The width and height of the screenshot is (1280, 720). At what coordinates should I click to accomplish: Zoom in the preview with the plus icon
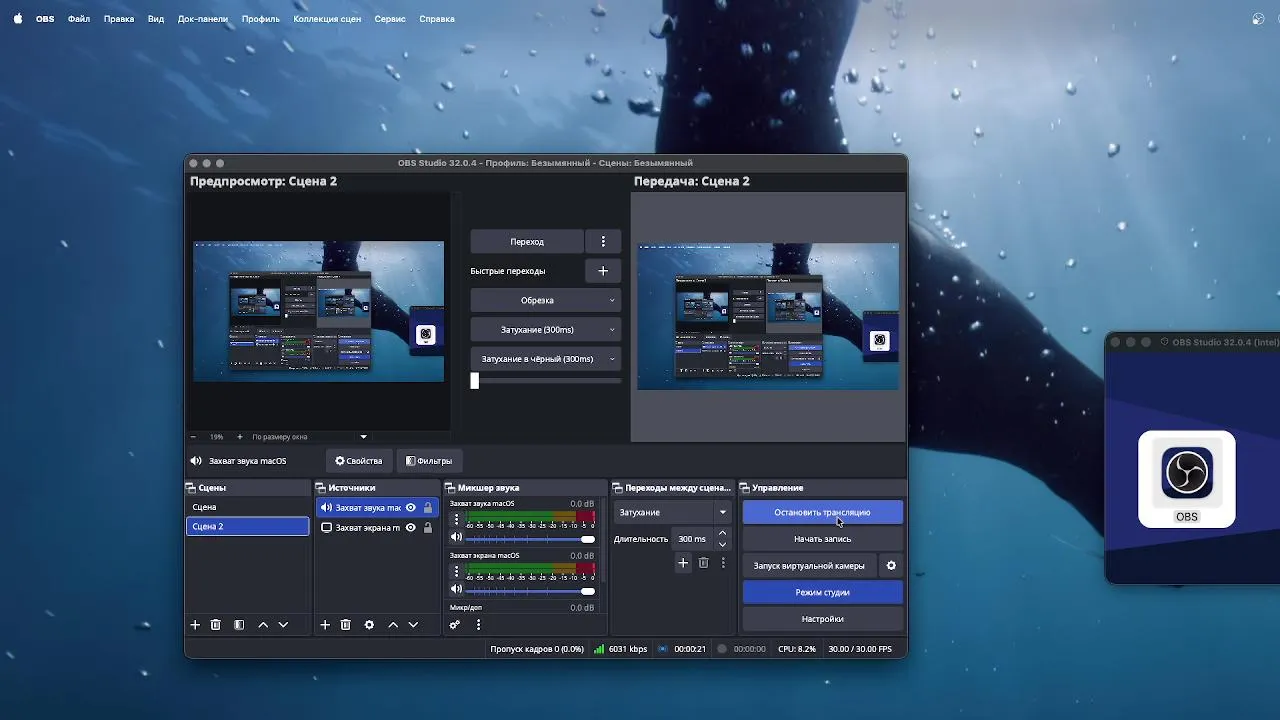[x=239, y=437]
